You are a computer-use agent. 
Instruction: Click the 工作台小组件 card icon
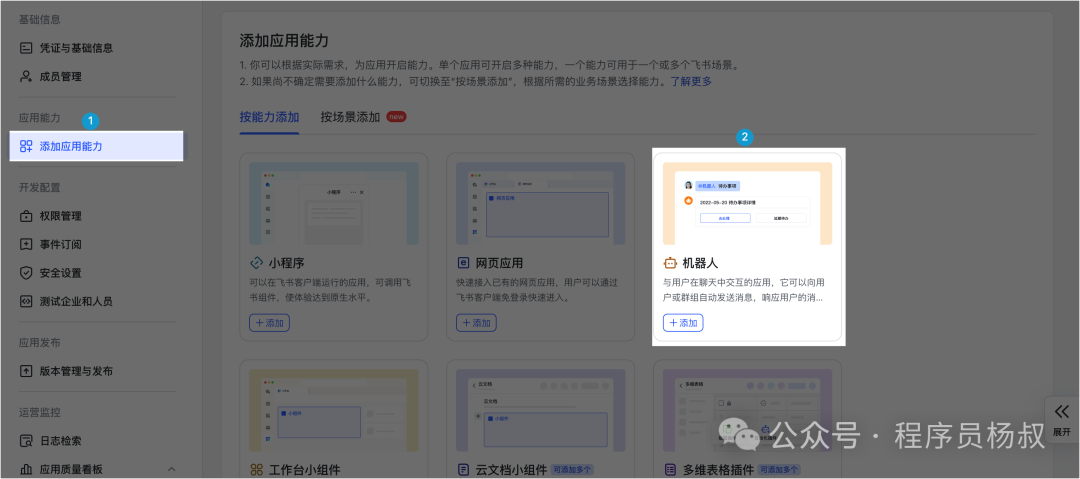click(x=256, y=470)
